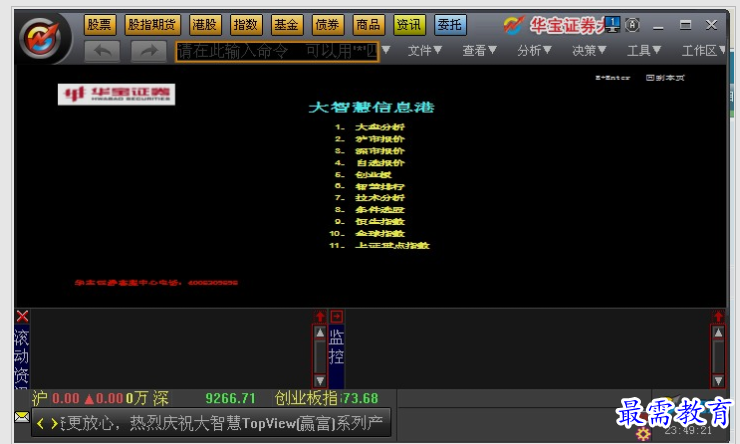Open the 资讯 news button

[409, 25]
